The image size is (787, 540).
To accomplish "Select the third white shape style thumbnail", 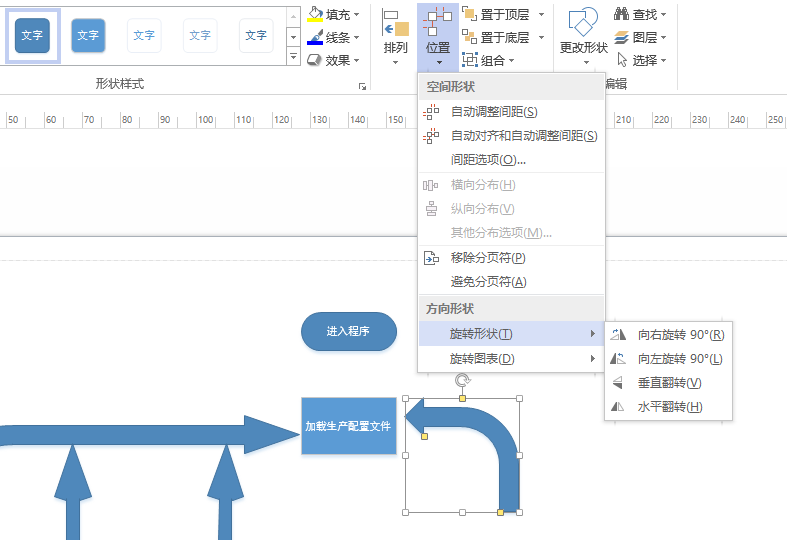I will pos(144,36).
